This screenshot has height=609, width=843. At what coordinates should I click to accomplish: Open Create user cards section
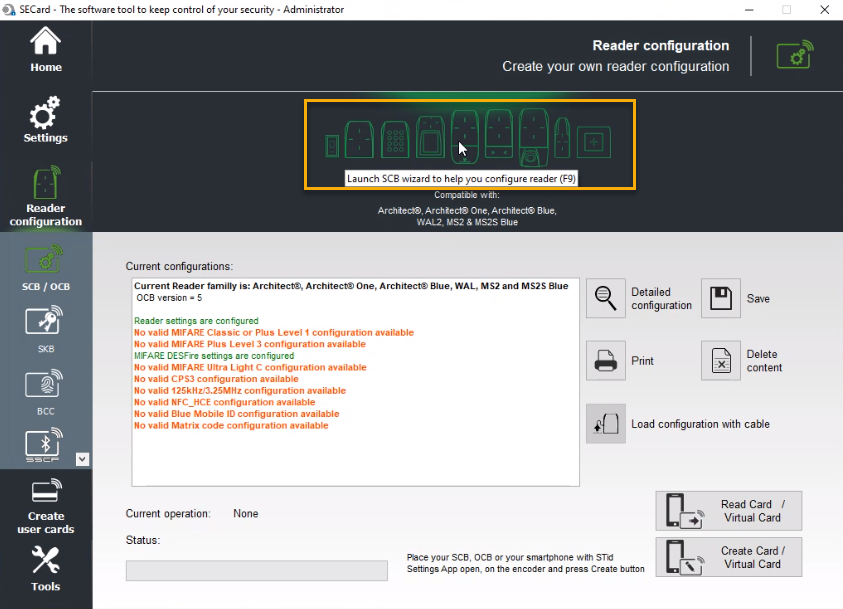[45, 507]
